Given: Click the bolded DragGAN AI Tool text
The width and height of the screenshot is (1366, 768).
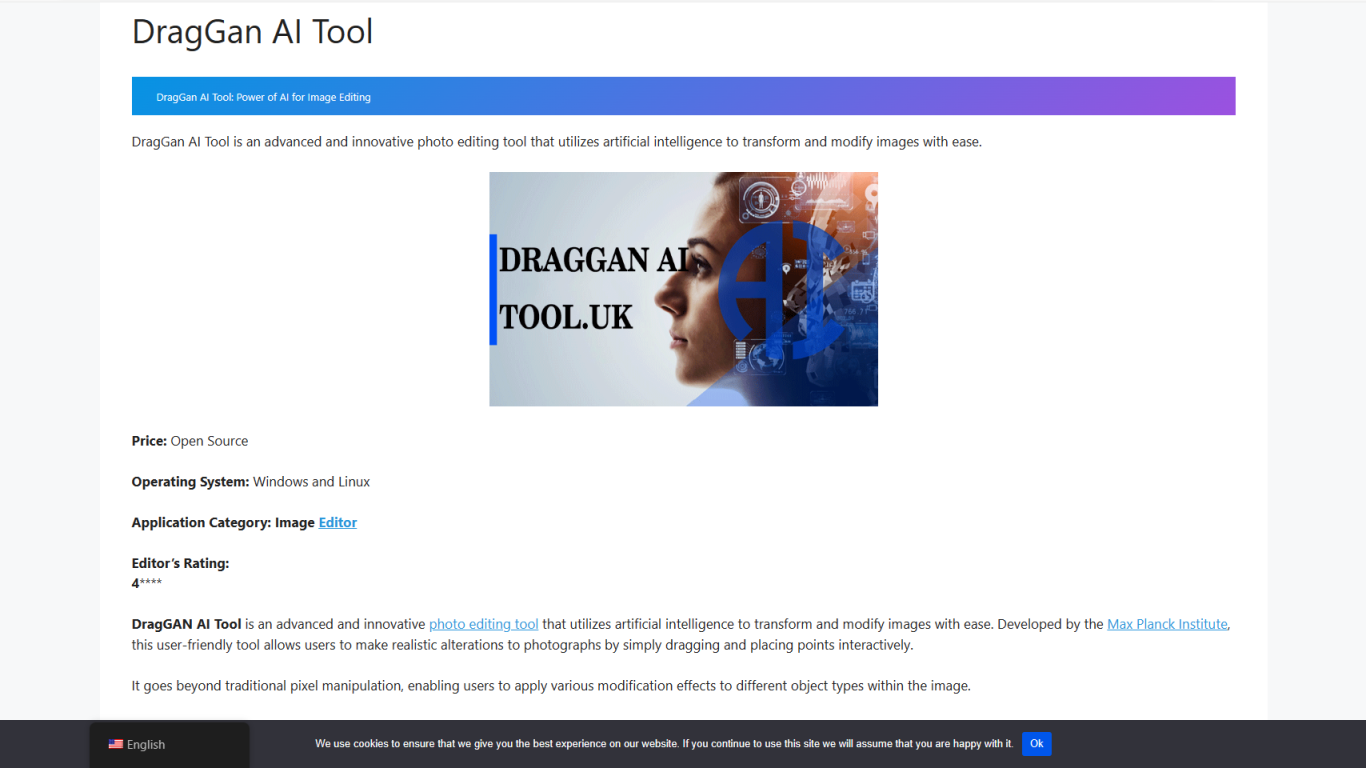Looking at the screenshot, I should coord(186,623).
